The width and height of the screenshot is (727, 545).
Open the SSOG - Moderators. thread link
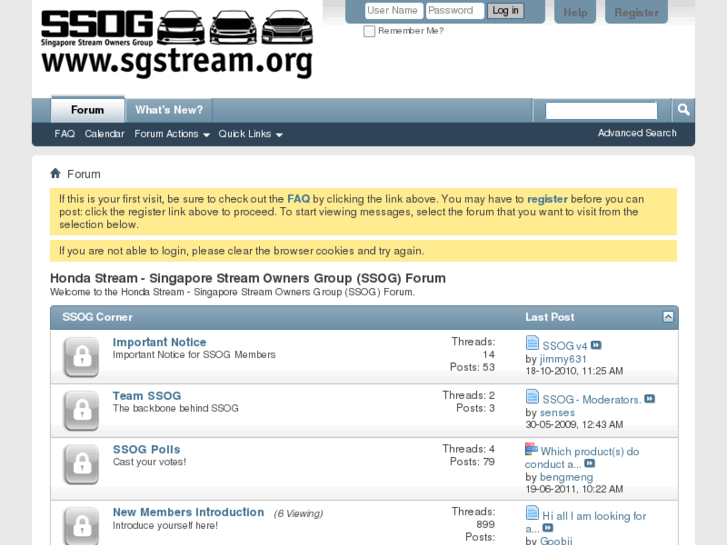(x=592, y=400)
